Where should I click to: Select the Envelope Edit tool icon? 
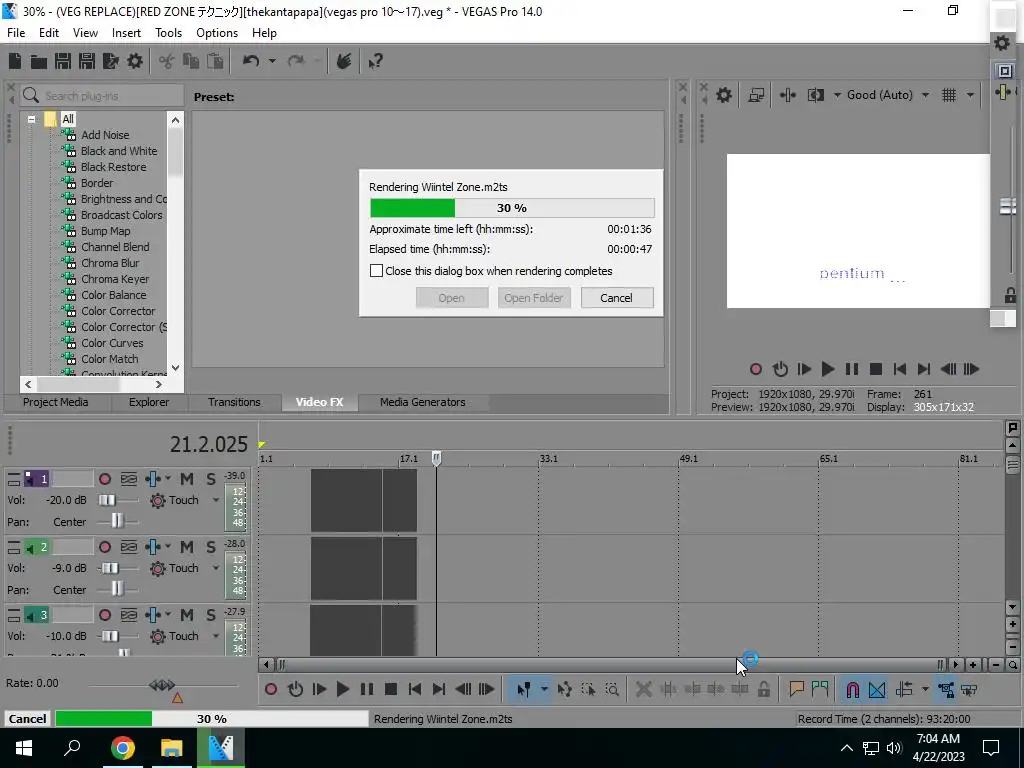tap(565, 690)
